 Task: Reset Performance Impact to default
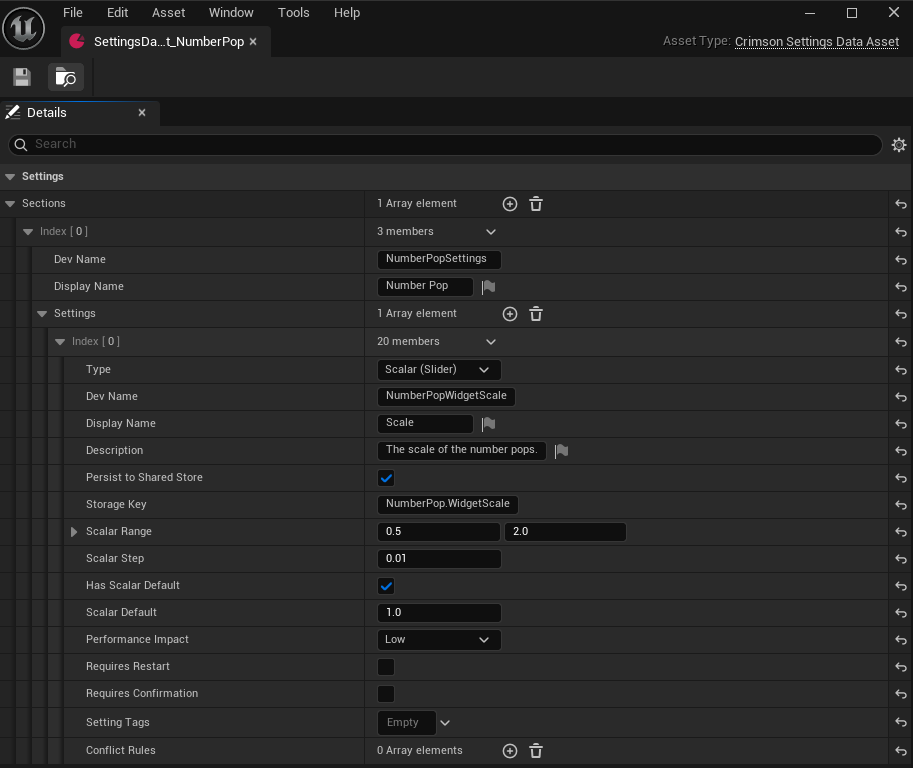(x=901, y=640)
